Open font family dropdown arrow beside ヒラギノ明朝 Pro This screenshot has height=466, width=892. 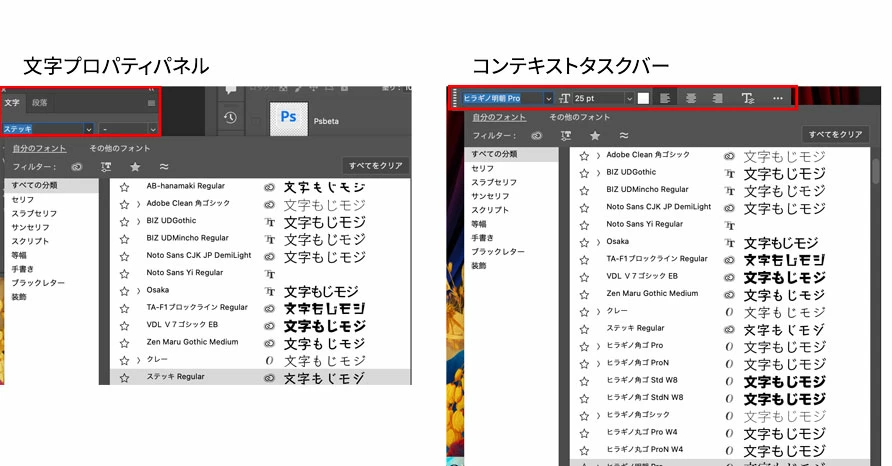[548, 98]
